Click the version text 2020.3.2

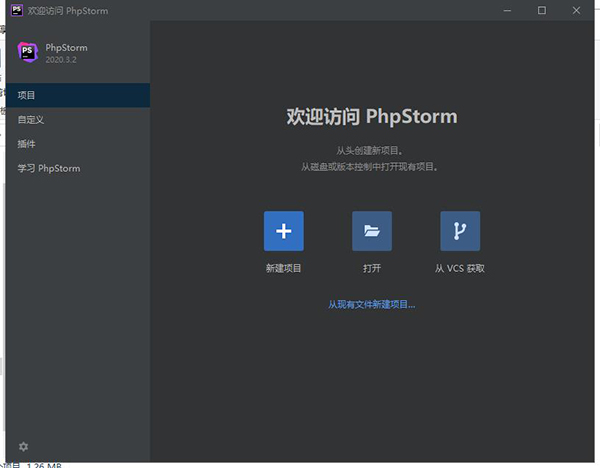pyautogui.click(x=61, y=60)
